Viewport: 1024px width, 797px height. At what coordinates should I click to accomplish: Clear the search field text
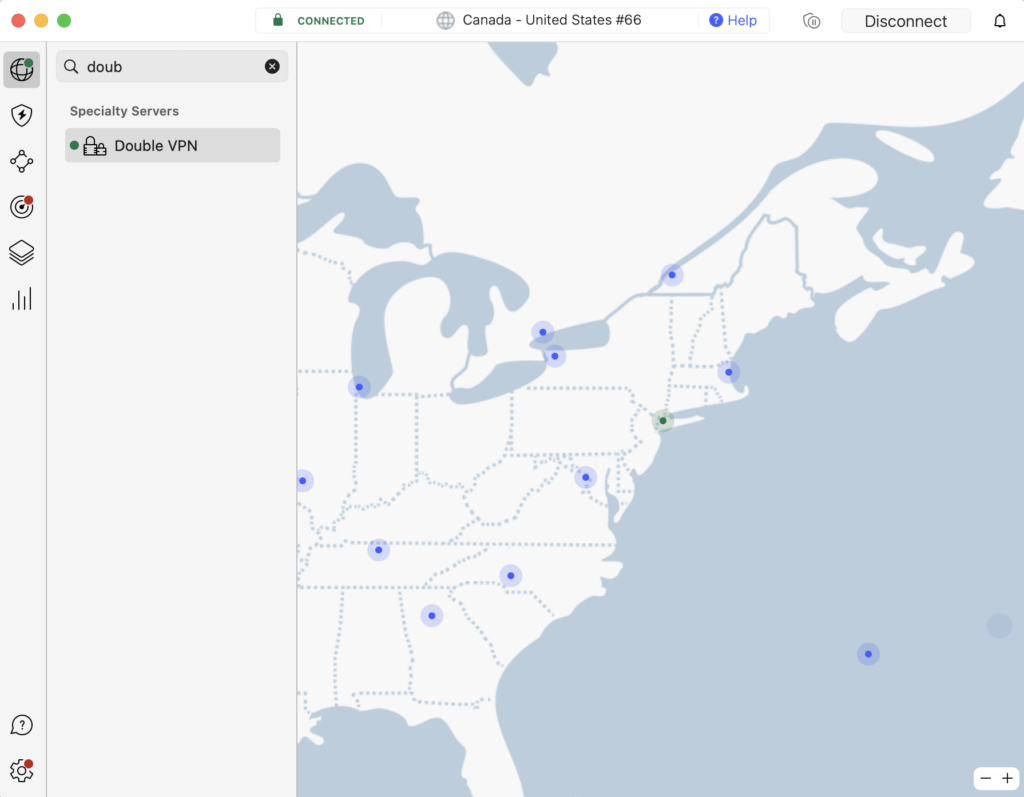tap(272, 66)
